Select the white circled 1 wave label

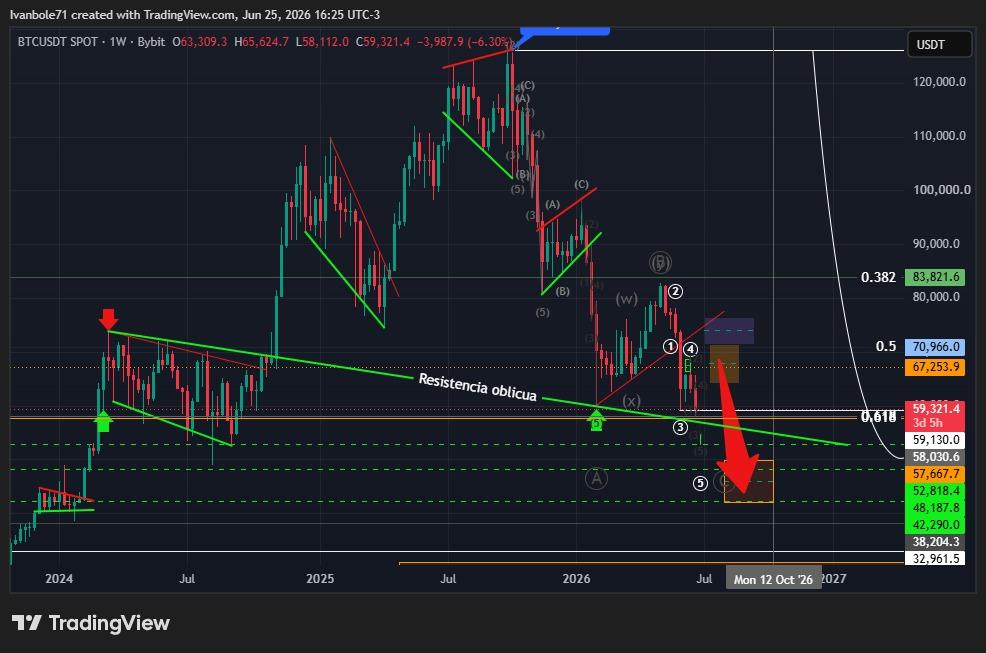[670, 347]
